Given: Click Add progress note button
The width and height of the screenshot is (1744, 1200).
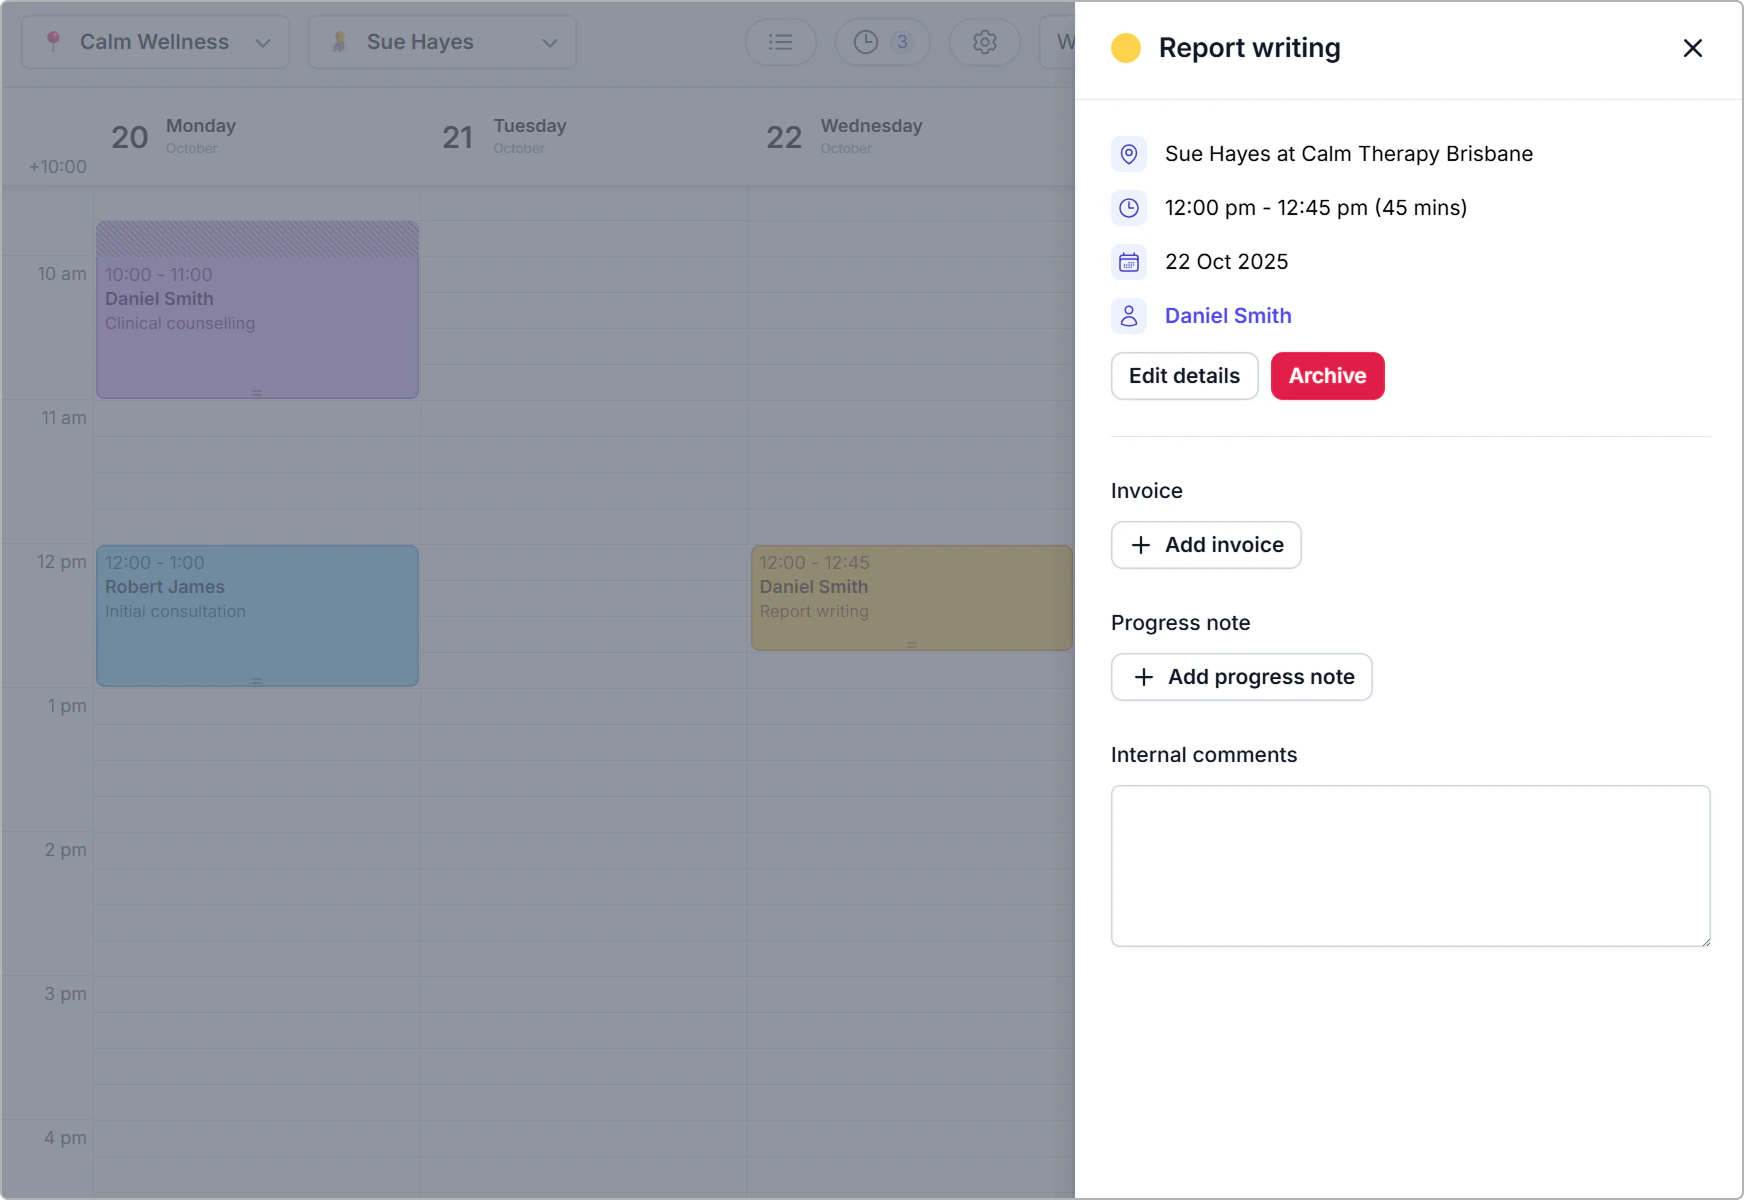Looking at the screenshot, I should 1241,677.
